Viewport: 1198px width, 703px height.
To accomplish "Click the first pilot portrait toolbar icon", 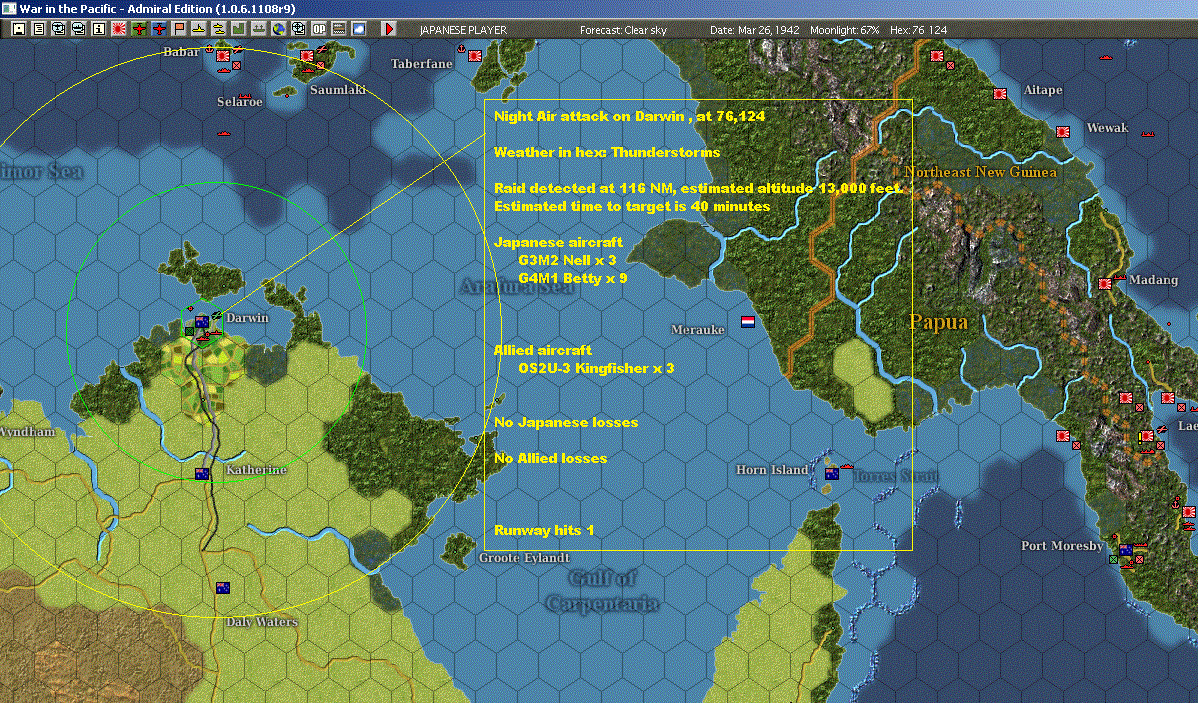I will coord(59,29).
